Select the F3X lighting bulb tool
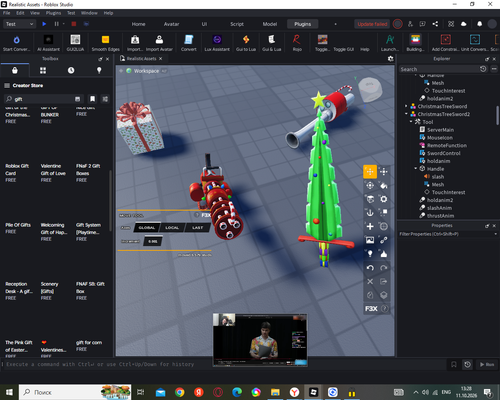500x400 pixels. tap(370, 254)
